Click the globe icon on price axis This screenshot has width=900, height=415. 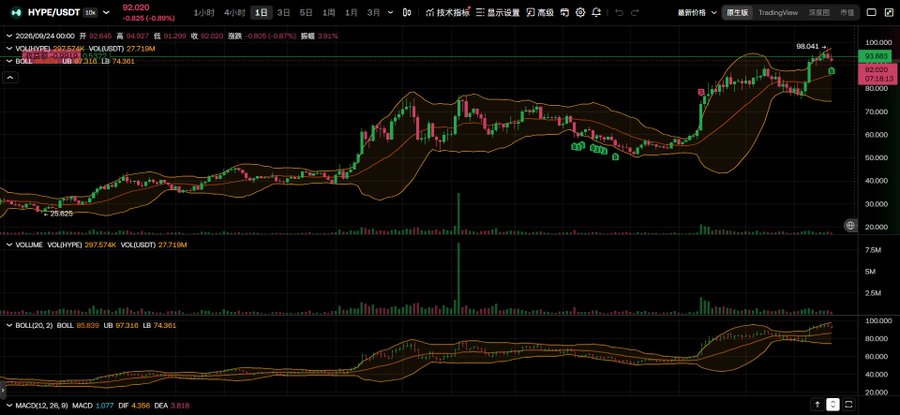(x=850, y=226)
